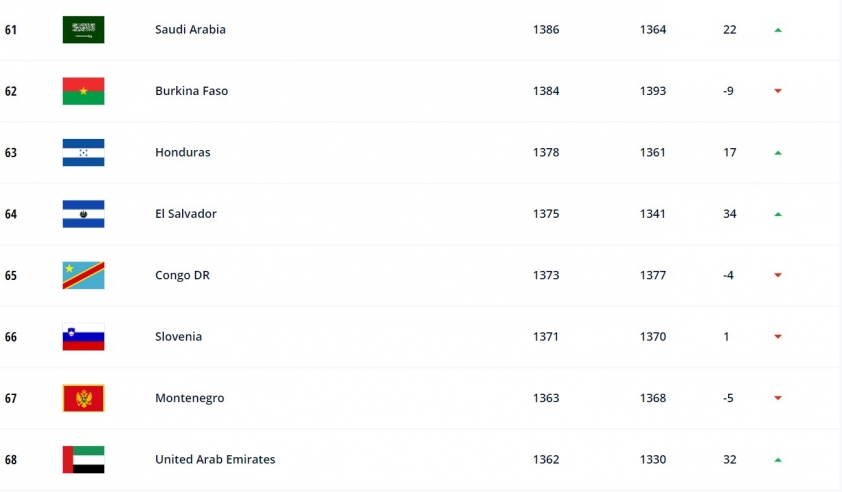
Task: Click the Montenegro flag icon
Action: (83, 398)
